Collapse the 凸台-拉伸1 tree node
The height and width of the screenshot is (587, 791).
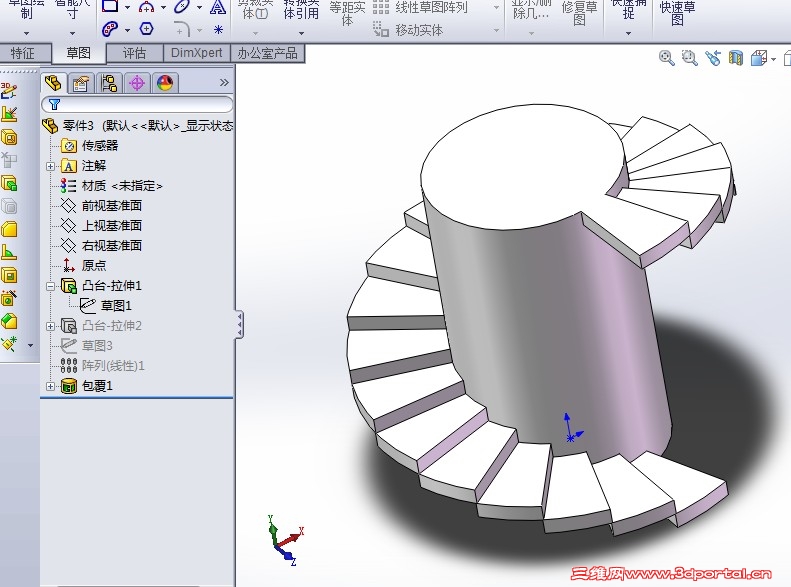pos(50,286)
